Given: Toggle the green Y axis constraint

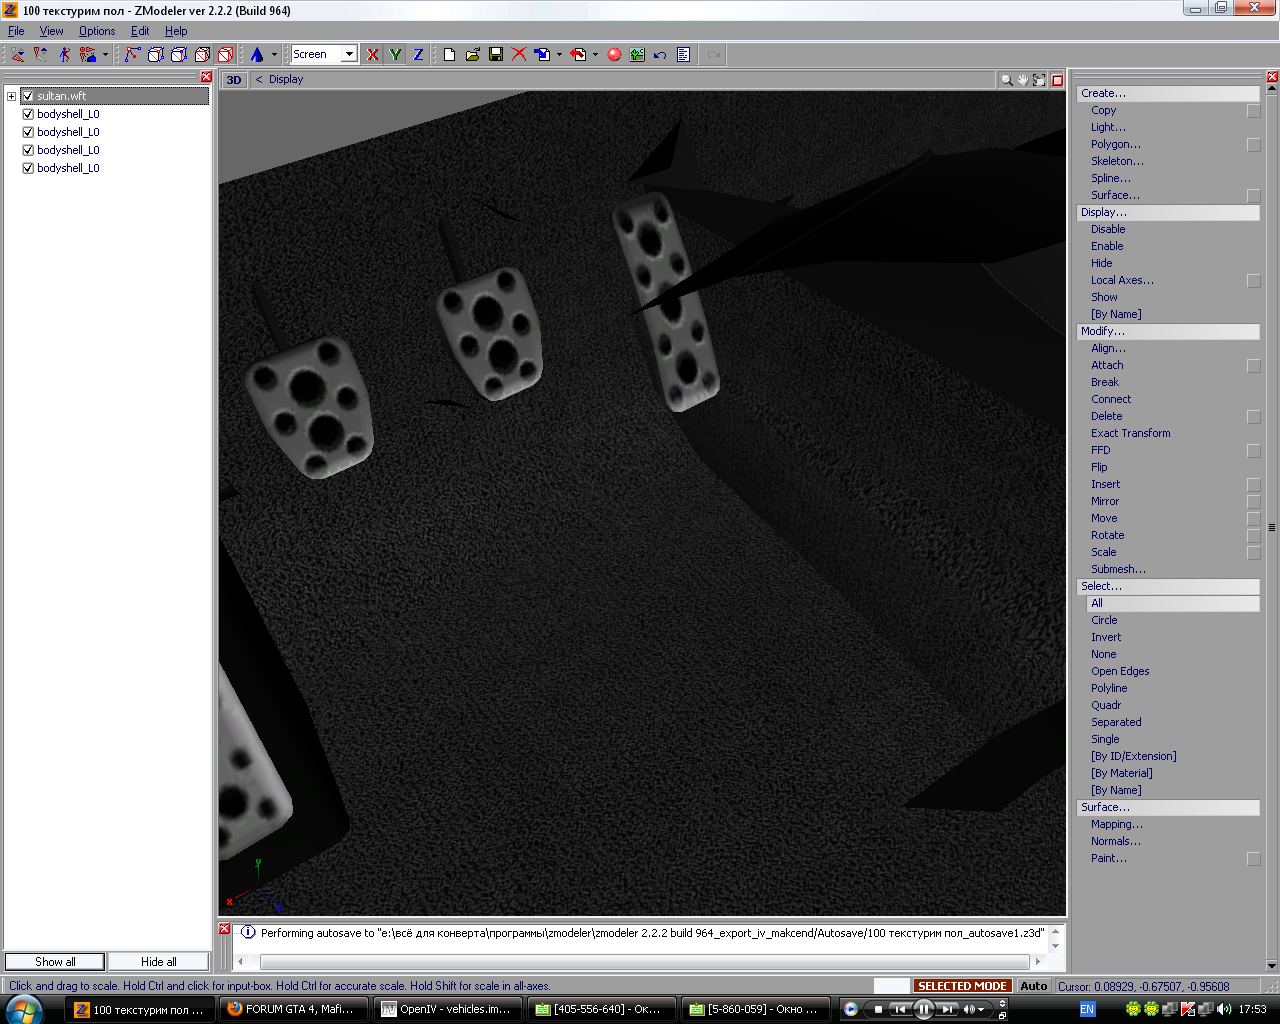Looking at the screenshot, I should coord(396,54).
